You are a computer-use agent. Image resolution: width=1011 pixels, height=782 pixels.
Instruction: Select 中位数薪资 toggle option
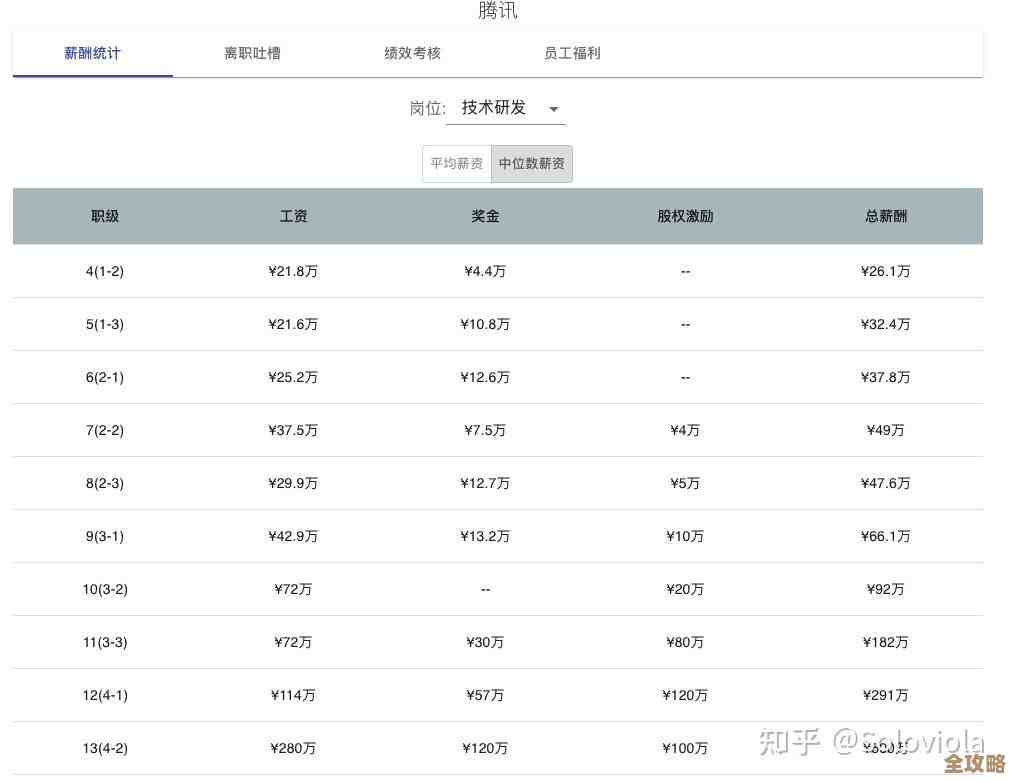click(531, 163)
